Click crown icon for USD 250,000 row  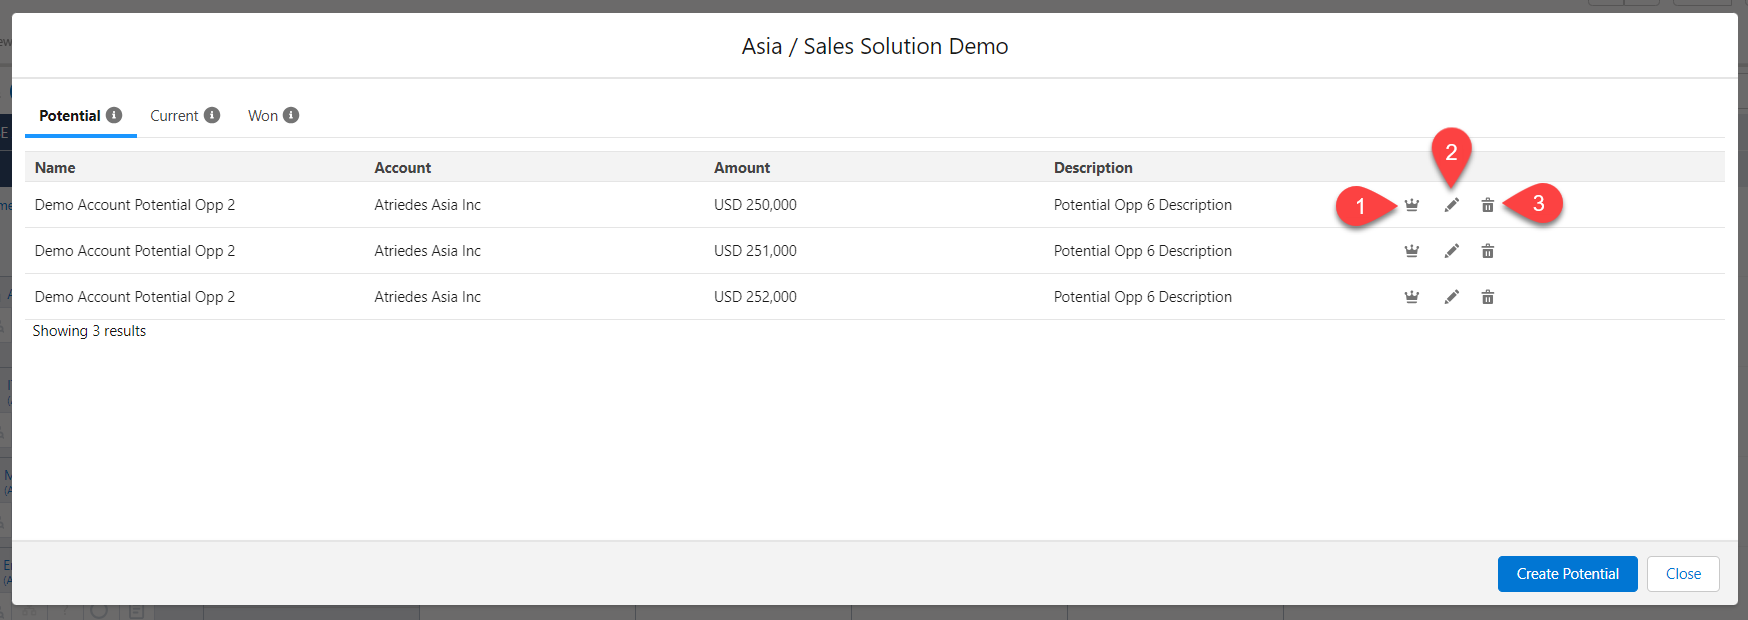pos(1411,205)
